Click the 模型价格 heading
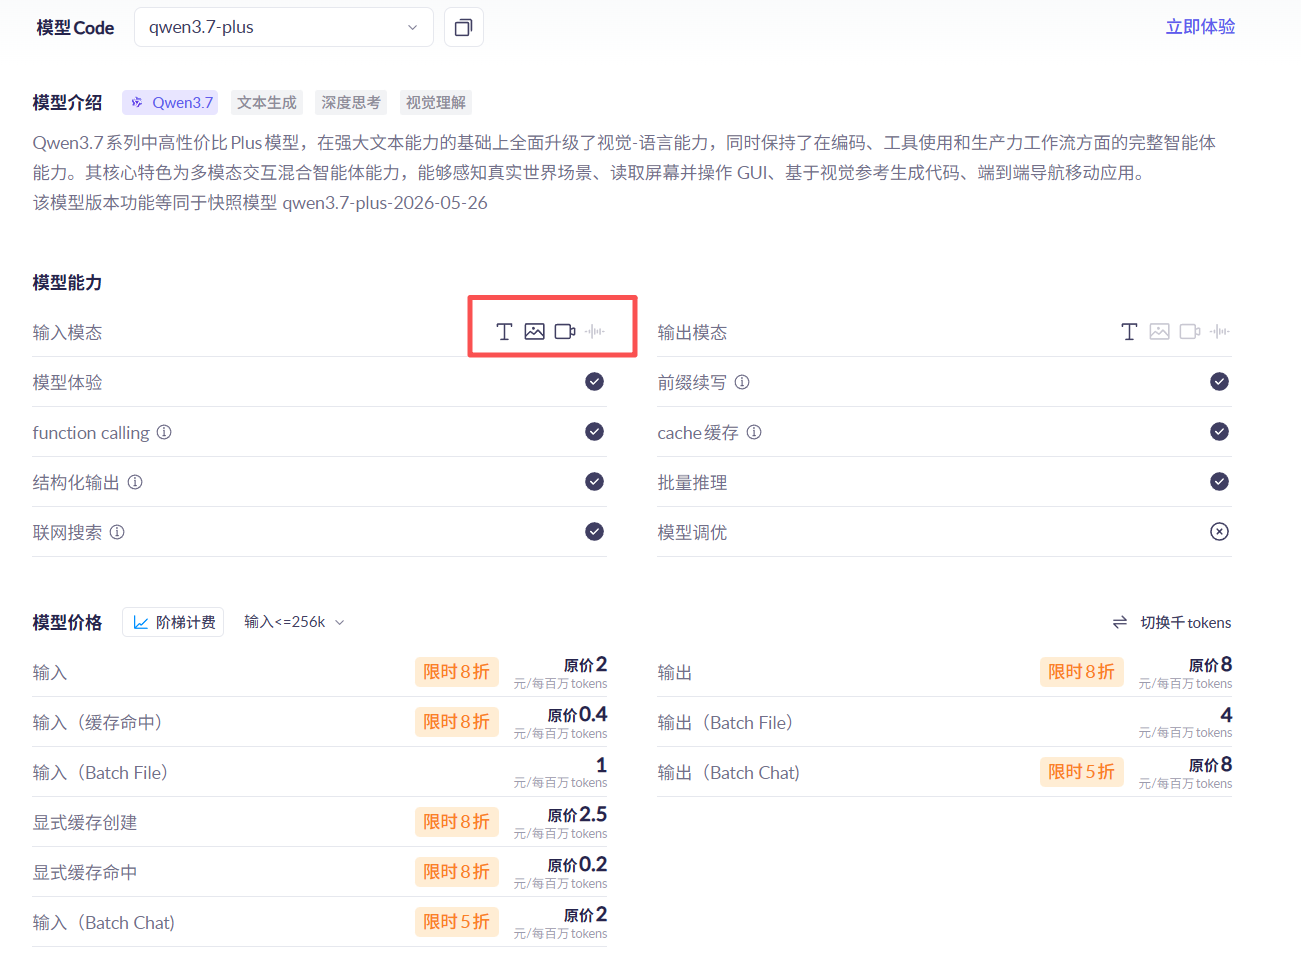 [x=67, y=622]
